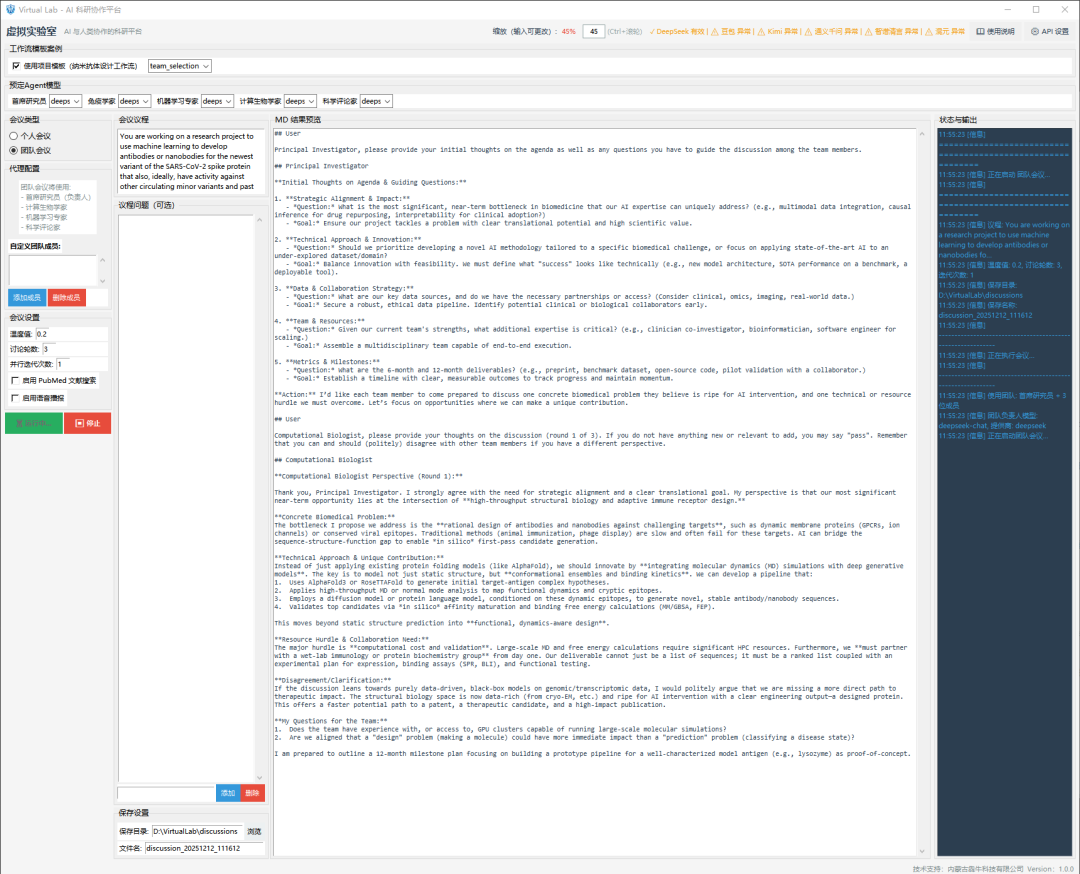
Task: Click log line 'D:\VirtualLab\discussions' in status panel
Action: [980, 295]
